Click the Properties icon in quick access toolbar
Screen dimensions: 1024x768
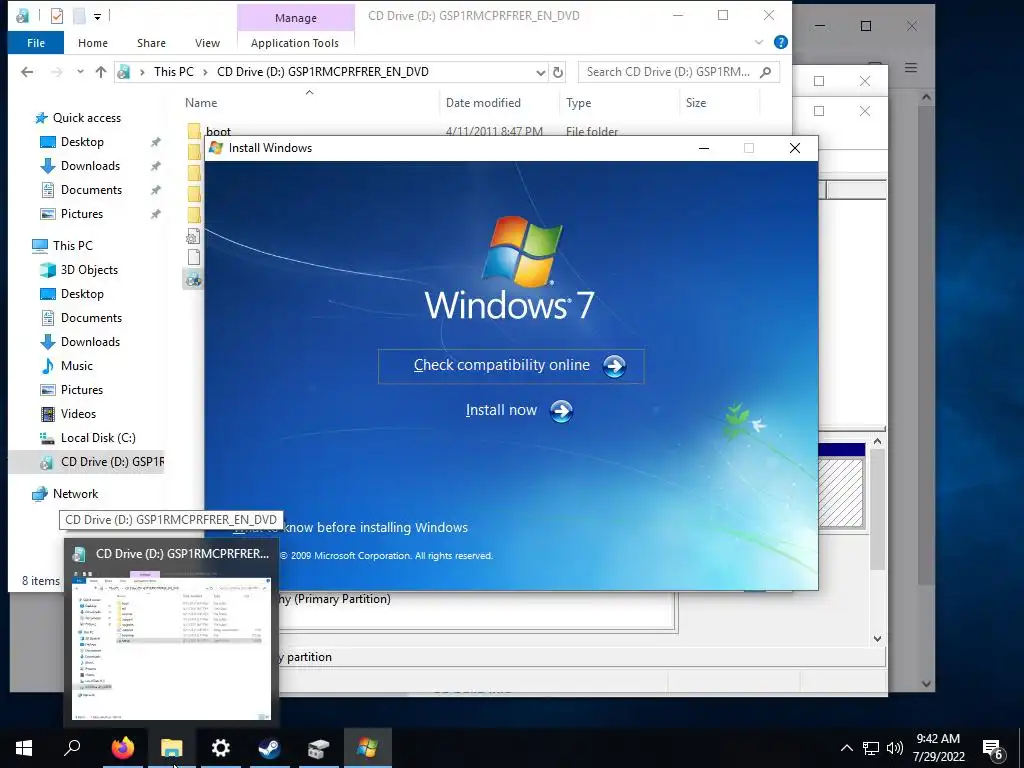tap(57, 15)
